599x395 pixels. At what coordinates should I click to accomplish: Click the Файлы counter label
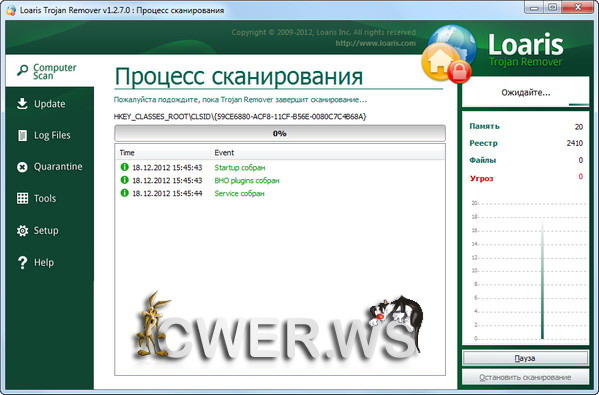482,160
